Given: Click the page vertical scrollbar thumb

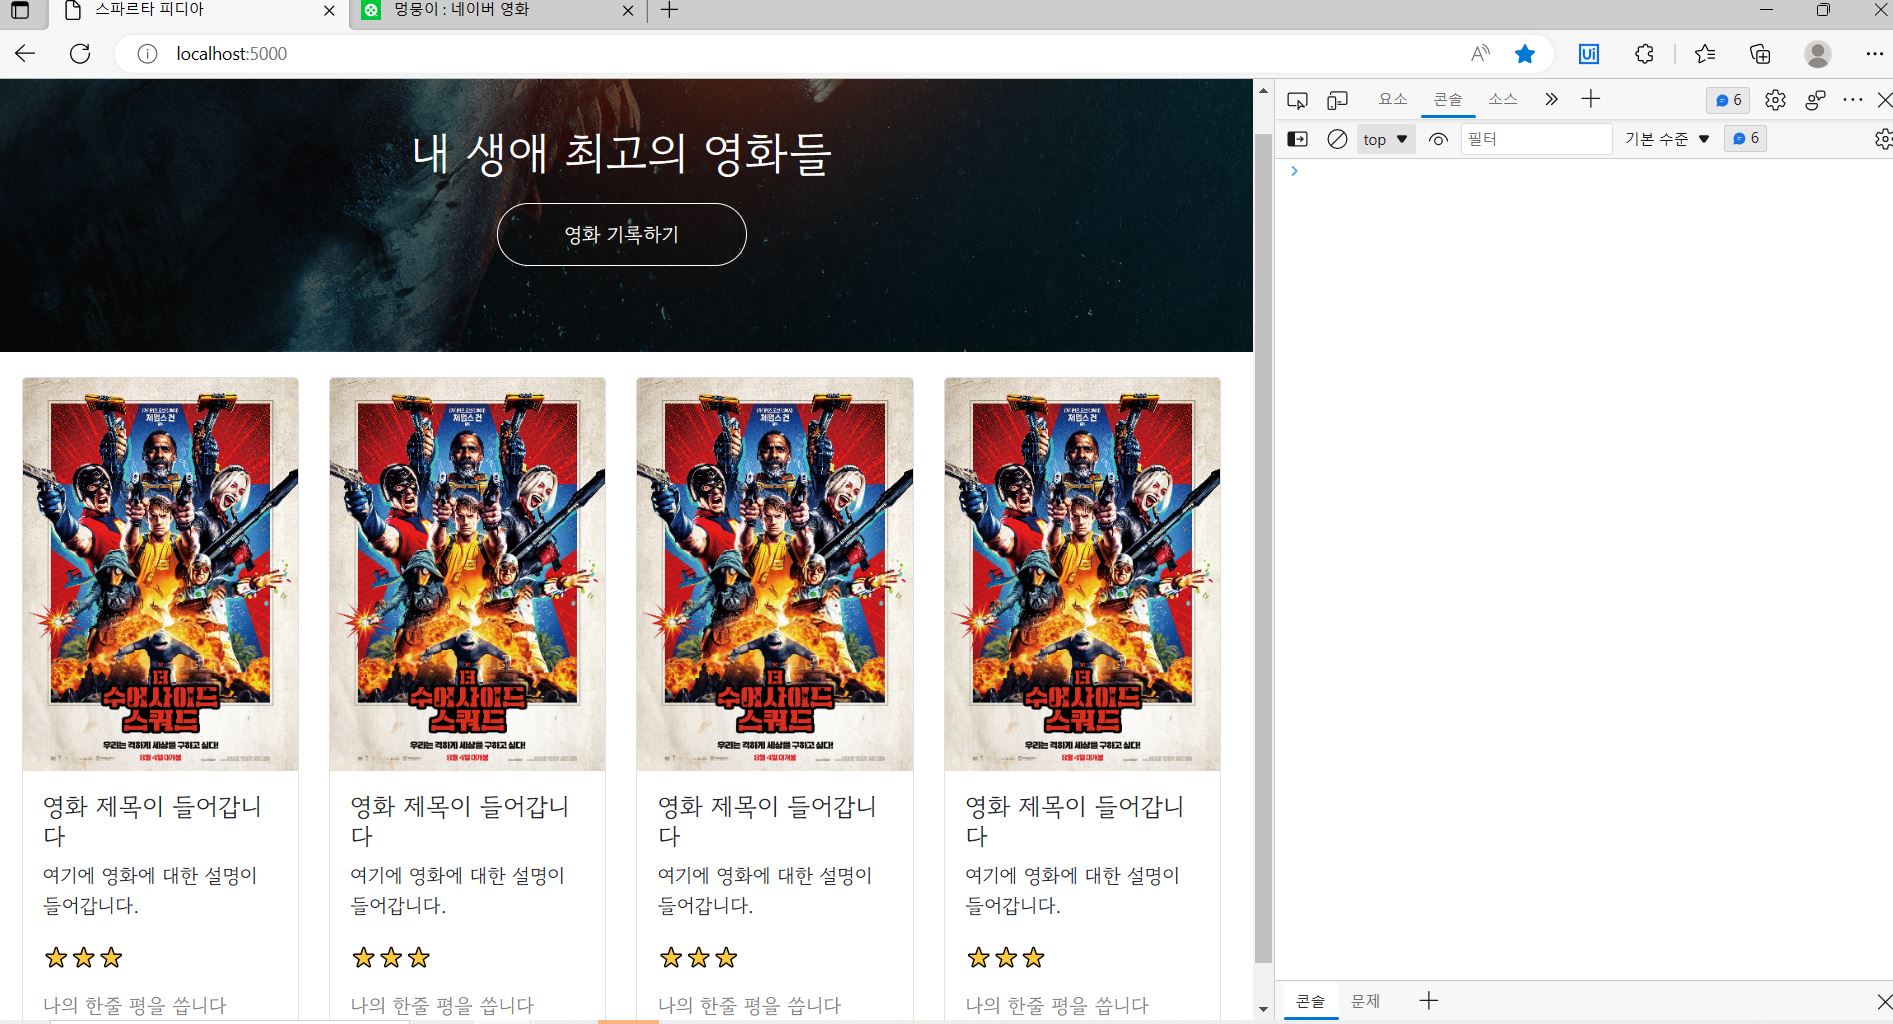Looking at the screenshot, I should [x=1263, y=548].
